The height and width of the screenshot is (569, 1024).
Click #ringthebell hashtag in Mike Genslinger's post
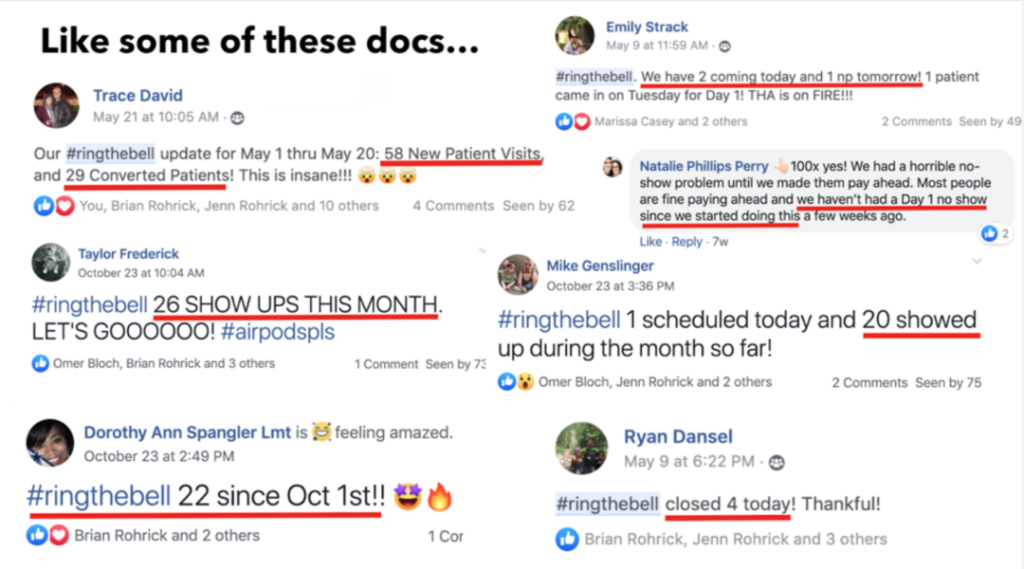tap(559, 319)
